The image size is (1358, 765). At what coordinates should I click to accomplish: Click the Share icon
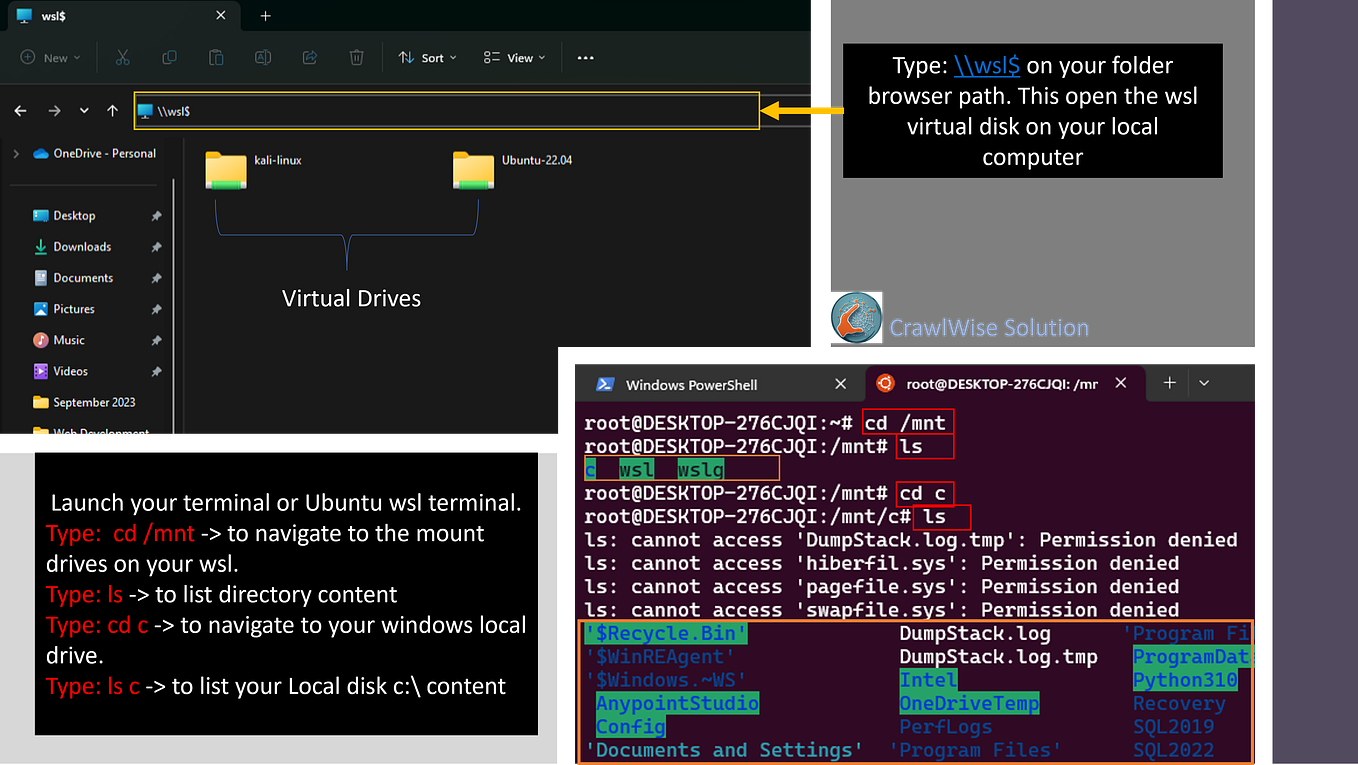(x=310, y=58)
